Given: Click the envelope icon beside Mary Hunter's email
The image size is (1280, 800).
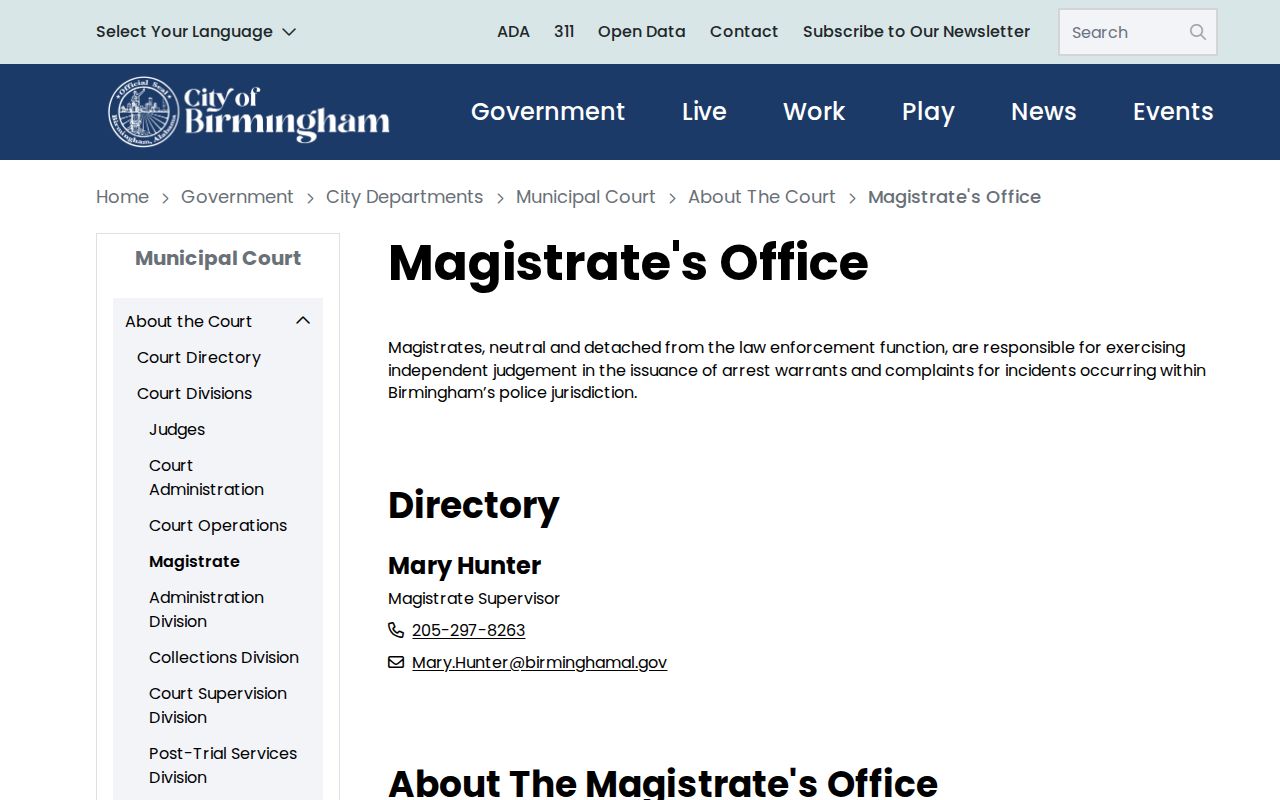Looking at the screenshot, I should 396,662.
